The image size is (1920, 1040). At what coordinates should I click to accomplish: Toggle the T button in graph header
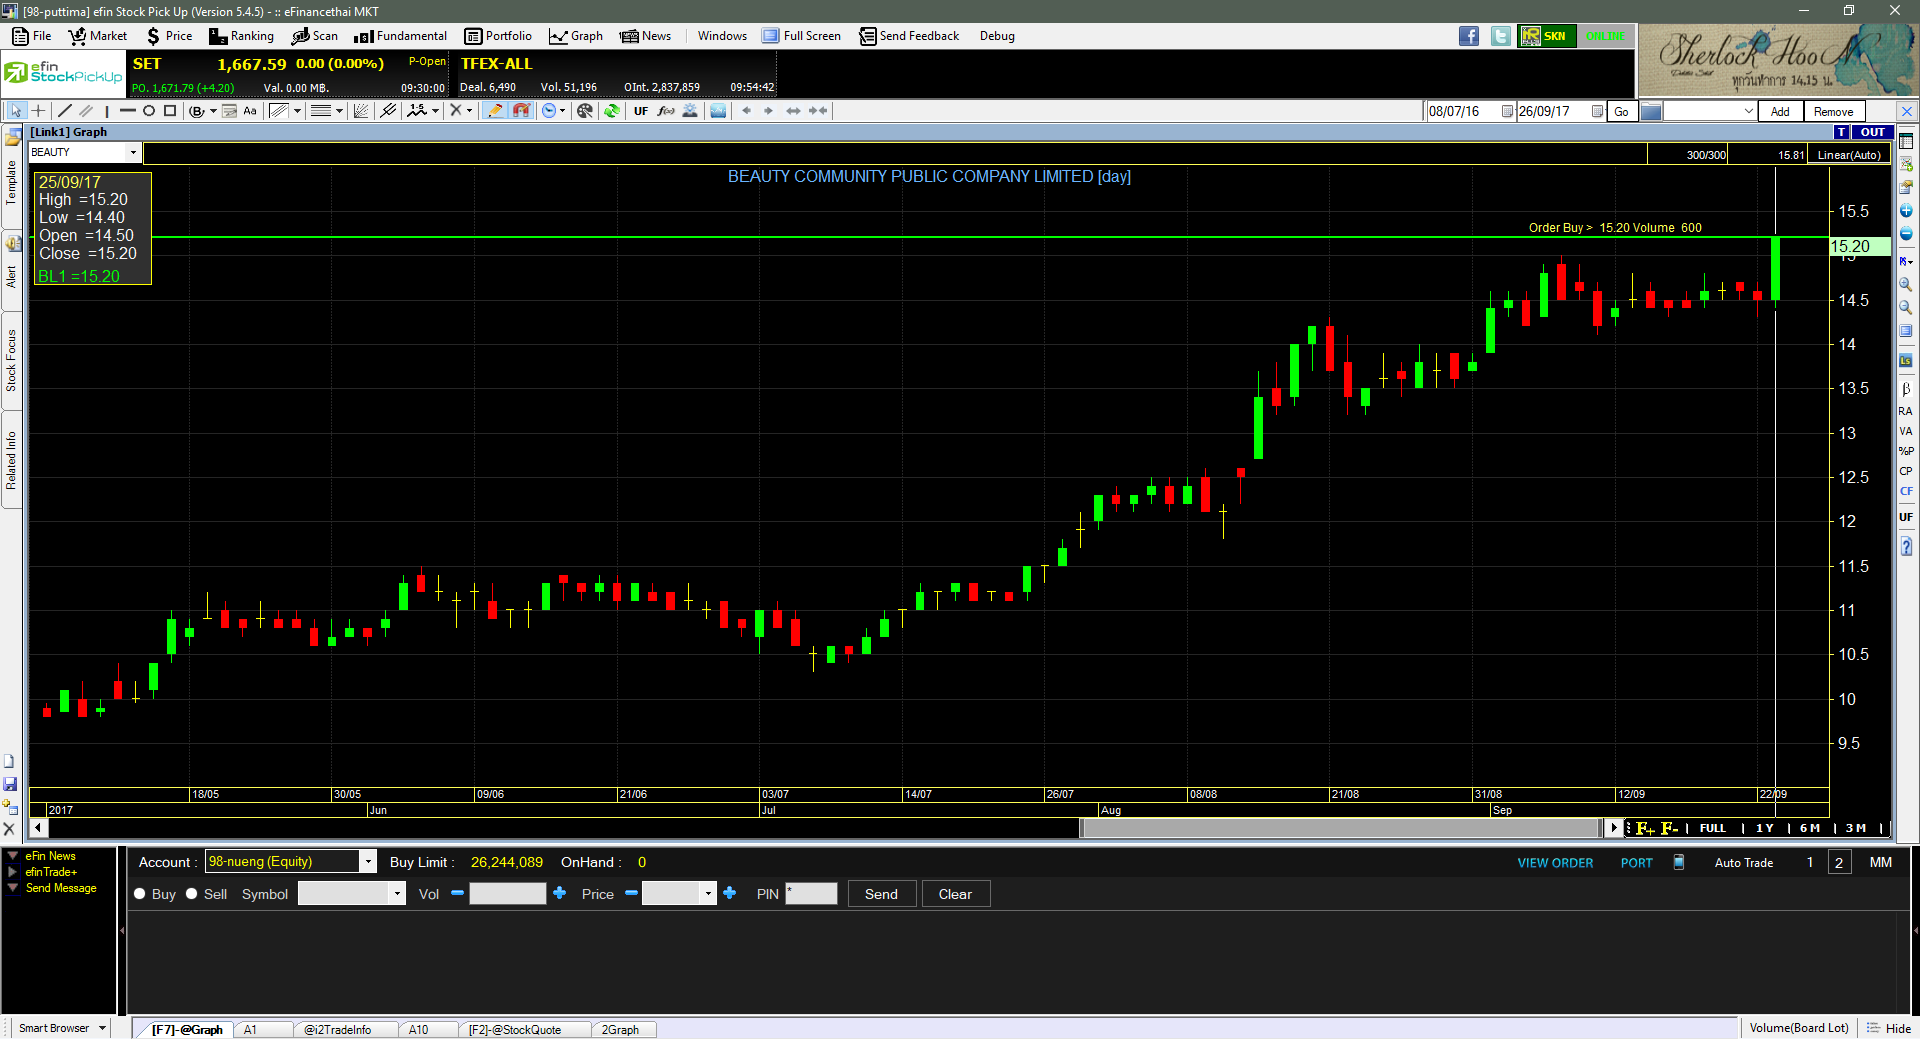(1841, 132)
